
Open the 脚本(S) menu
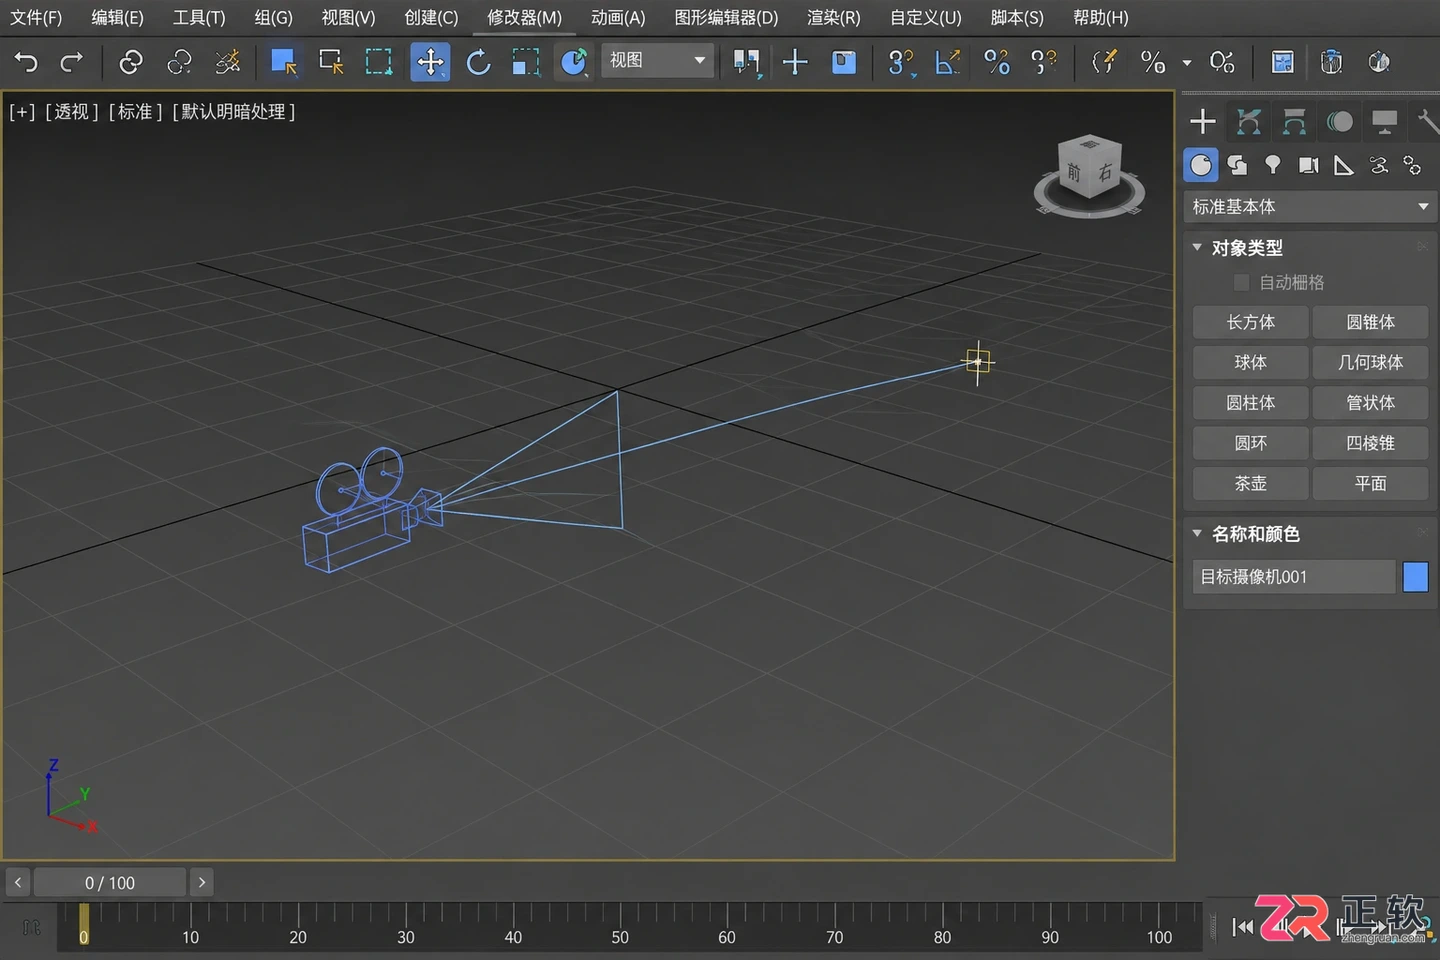click(1016, 18)
